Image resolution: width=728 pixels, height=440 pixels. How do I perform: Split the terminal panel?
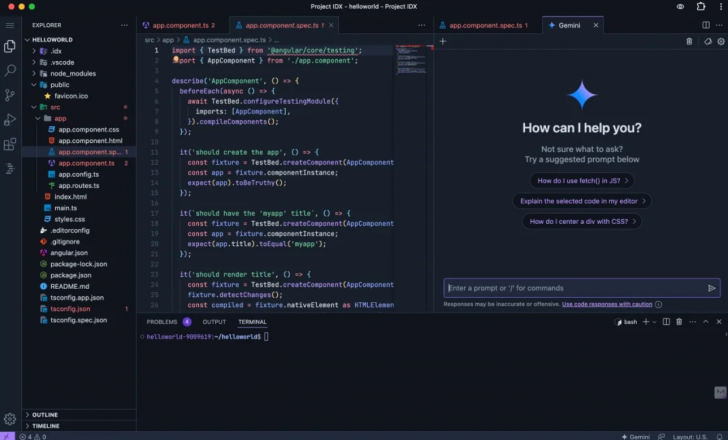point(666,322)
